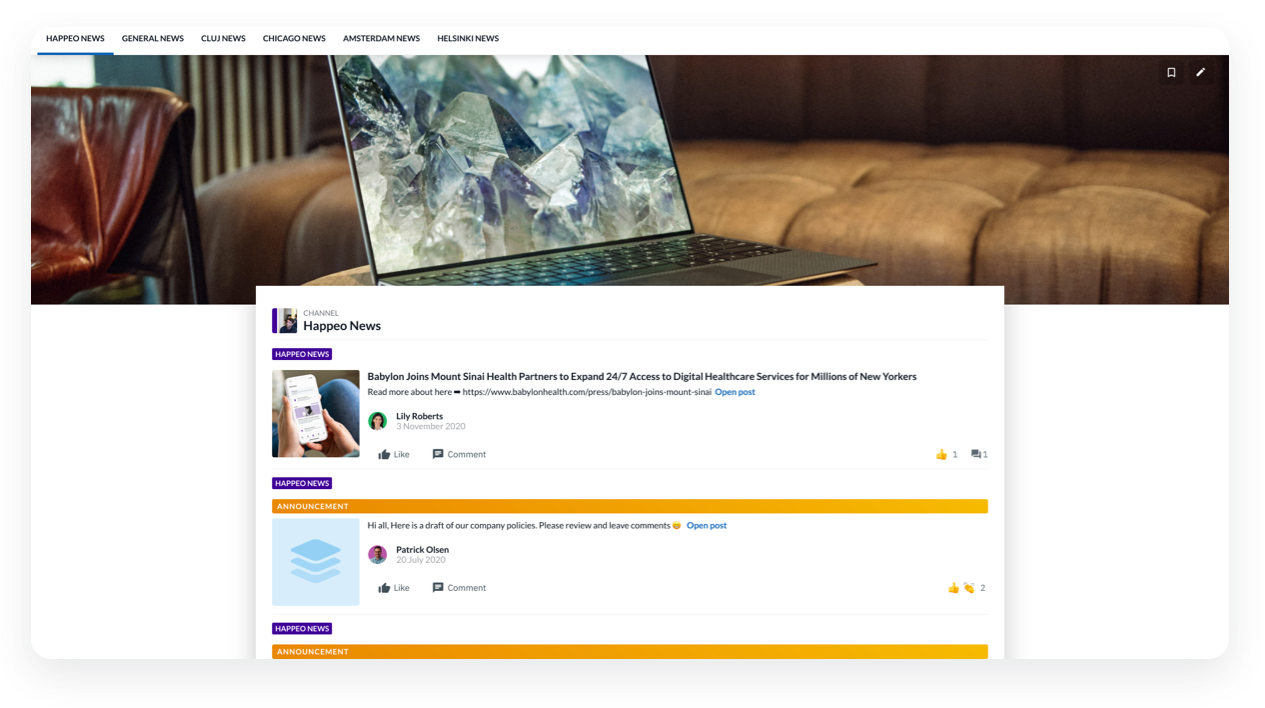Open the Chicago News tab
This screenshot has height=708, width=1265.
294,39
